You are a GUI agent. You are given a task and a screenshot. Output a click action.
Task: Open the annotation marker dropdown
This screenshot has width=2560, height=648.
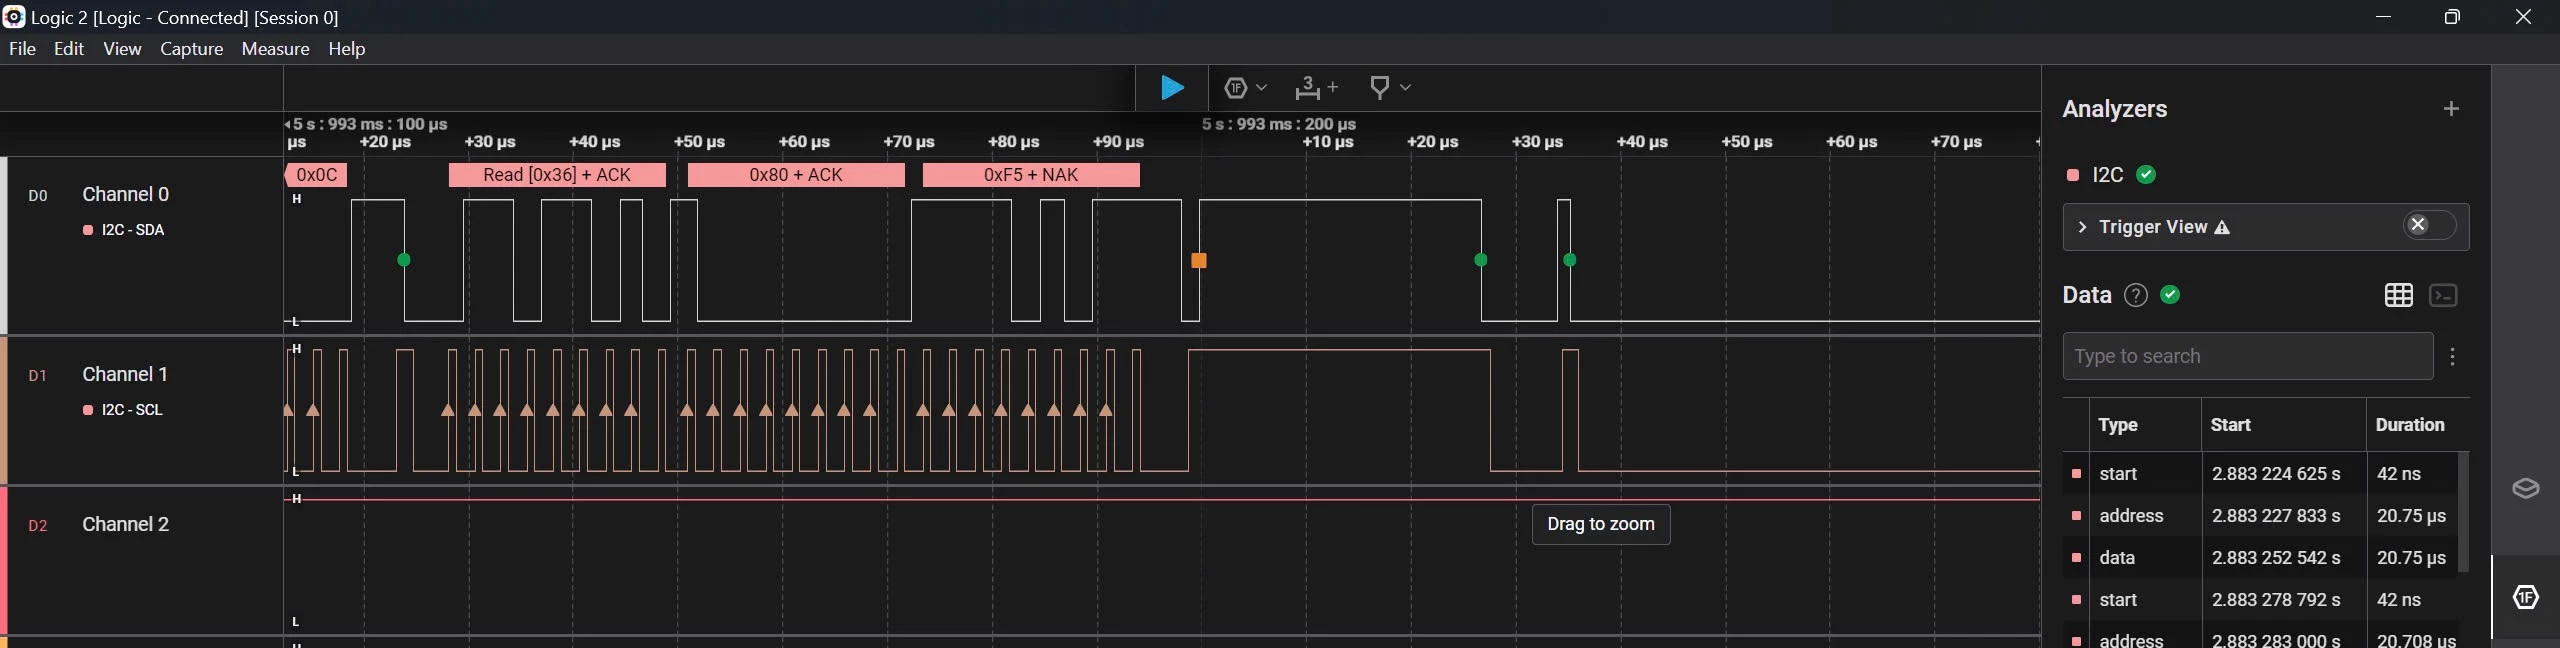click(x=1390, y=88)
